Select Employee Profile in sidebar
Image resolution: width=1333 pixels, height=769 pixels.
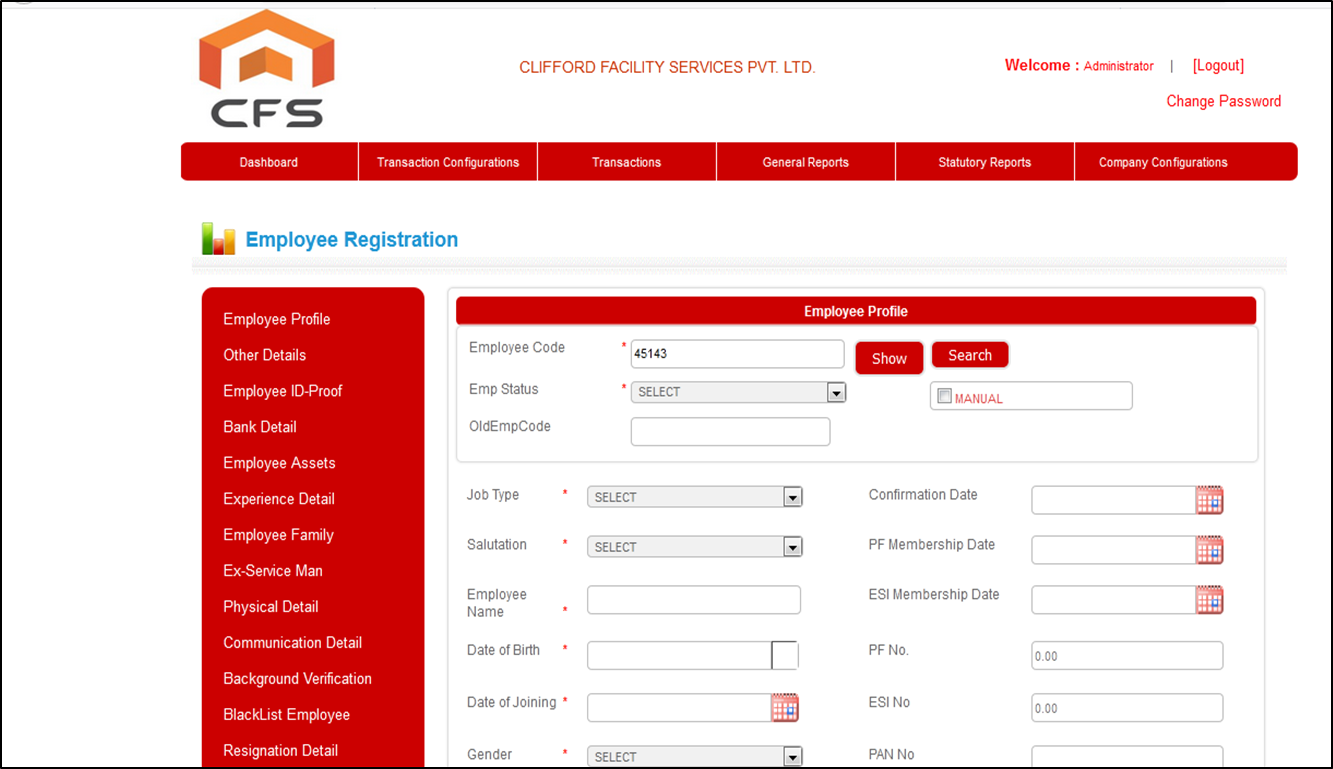277,319
